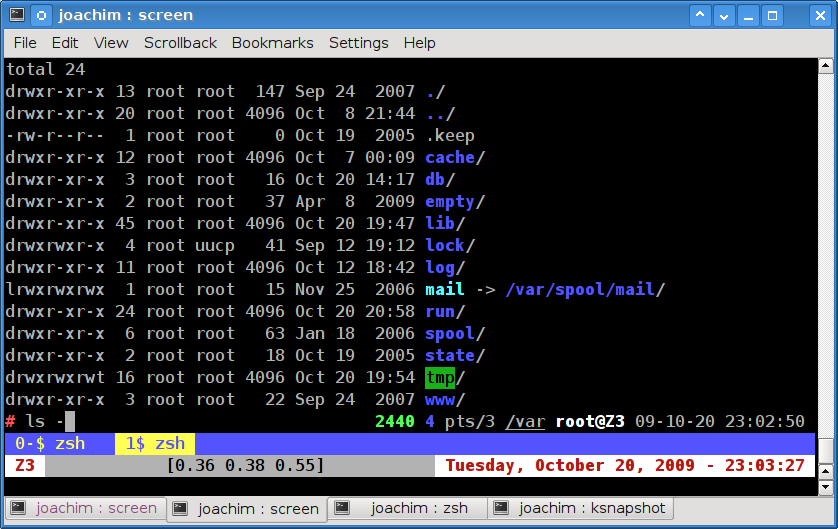Open the Settings menu
Screen dimensions: 838x529
tap(358, 43)
